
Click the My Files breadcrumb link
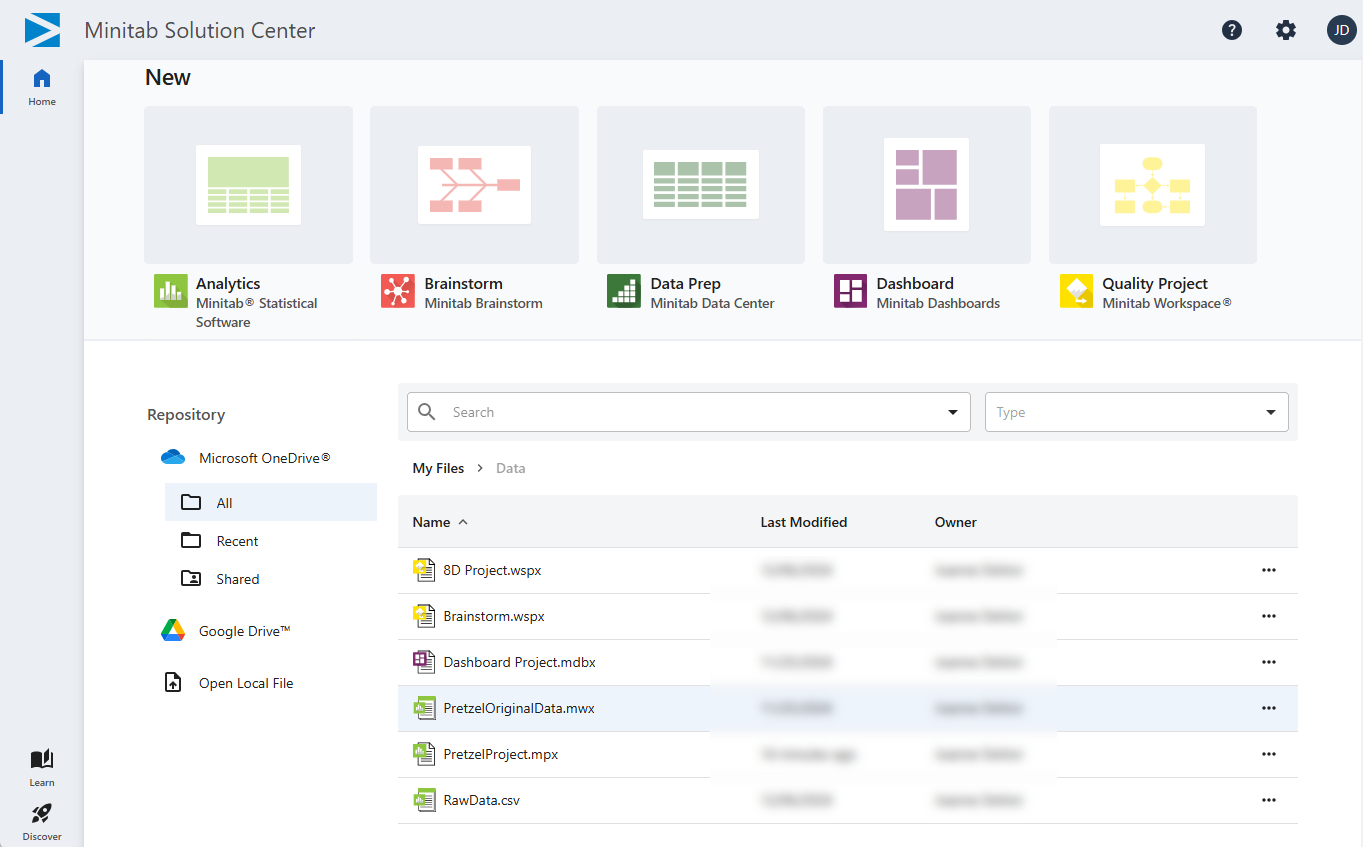pyautogui.click(x=438, y=468)
